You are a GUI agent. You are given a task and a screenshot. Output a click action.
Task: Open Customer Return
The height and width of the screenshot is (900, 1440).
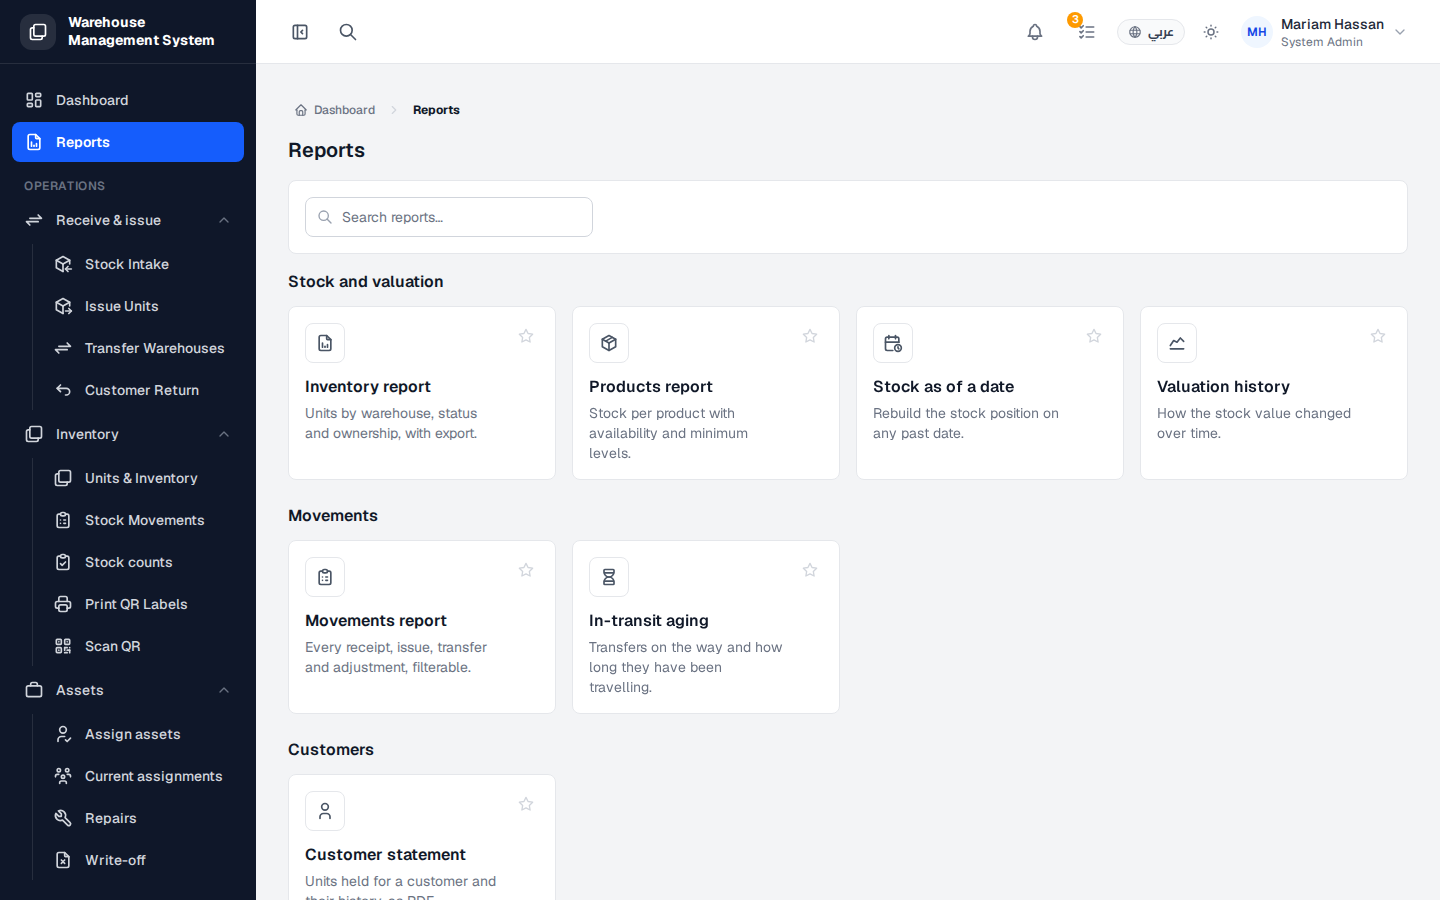[x=142, y=390]
